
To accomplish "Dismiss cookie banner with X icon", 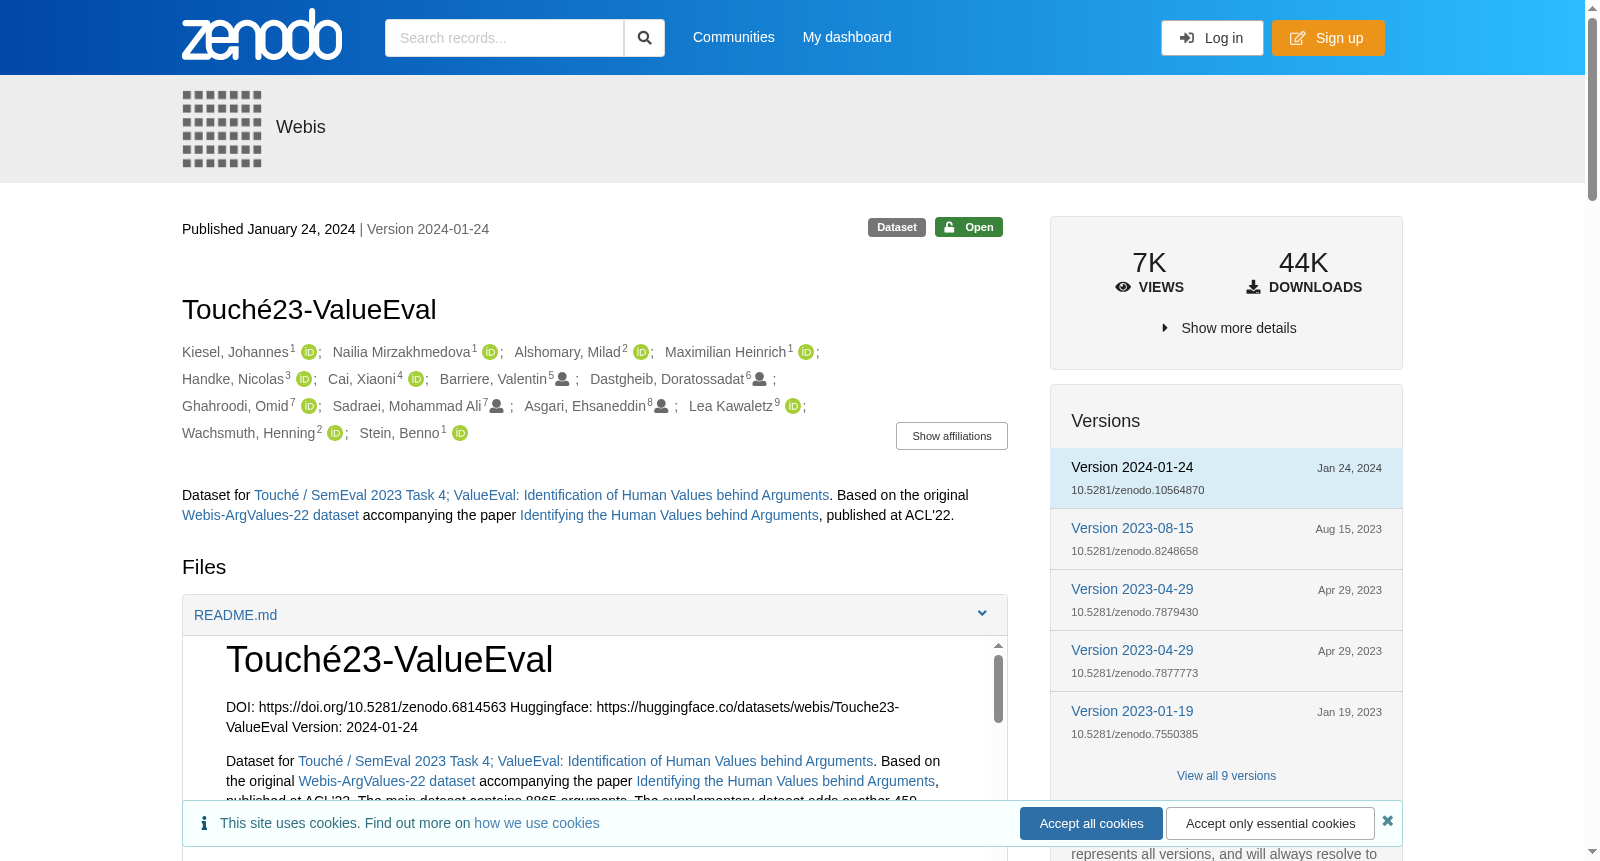I will (1387, 821).
